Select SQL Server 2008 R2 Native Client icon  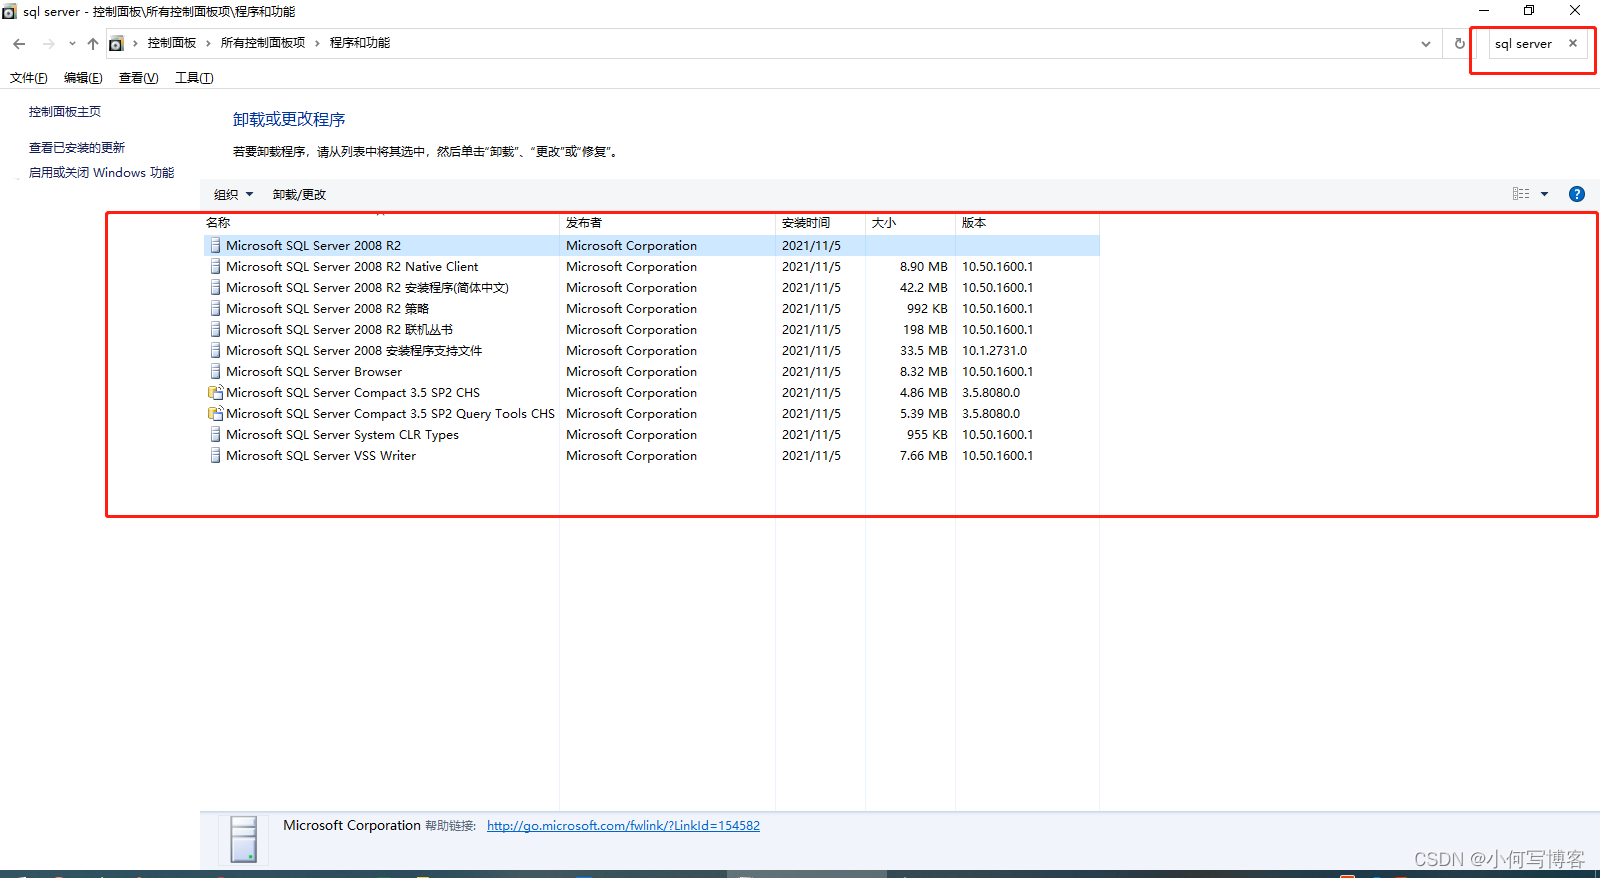coord(215,266)
